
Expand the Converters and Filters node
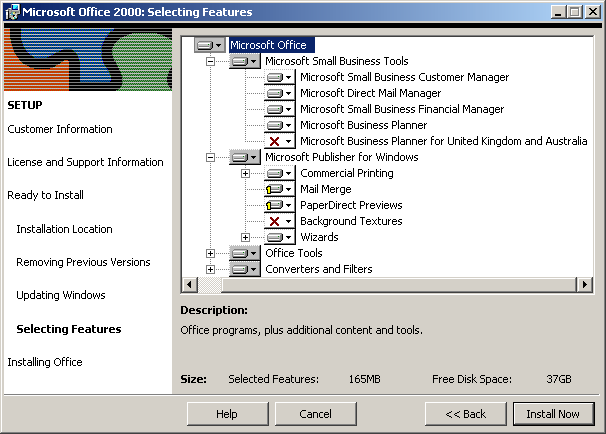click(210, 269)
